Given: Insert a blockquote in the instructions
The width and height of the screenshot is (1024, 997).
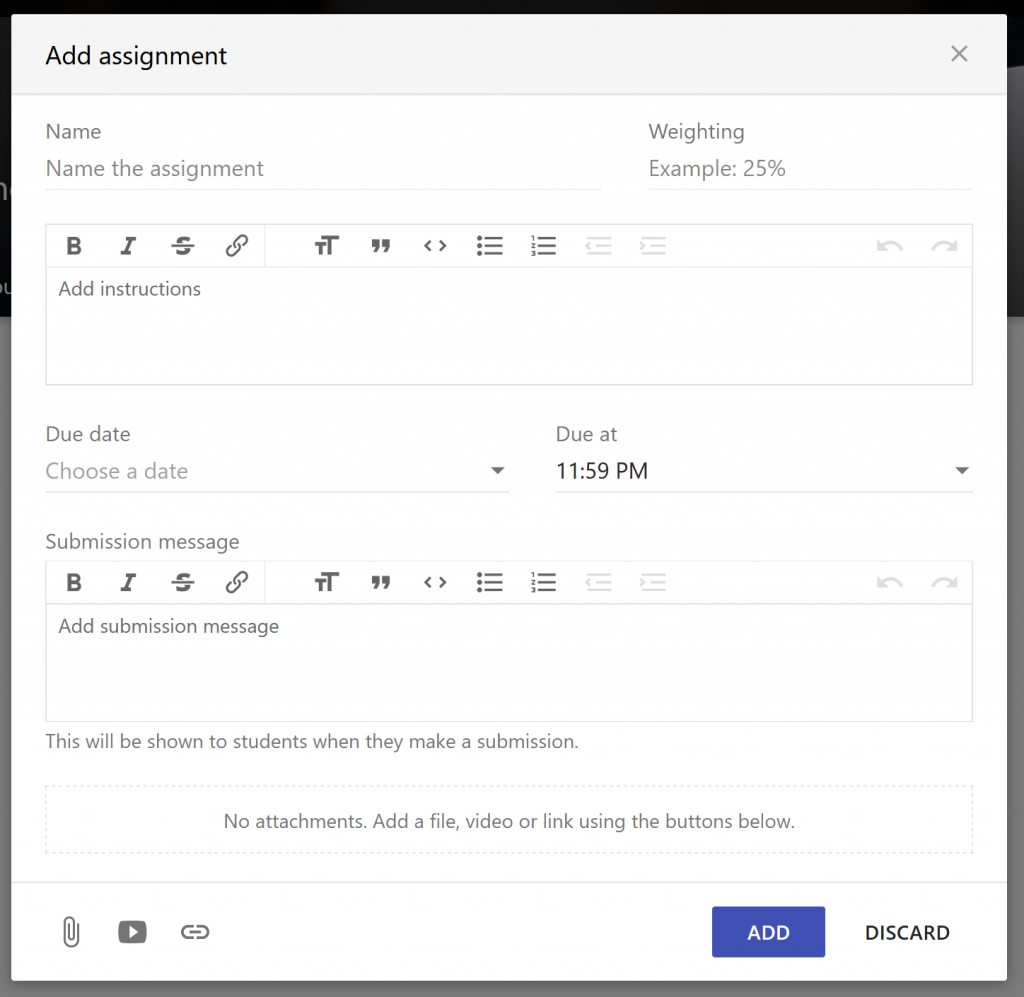Looking at the screenshot, I should [x=381, y=245].
